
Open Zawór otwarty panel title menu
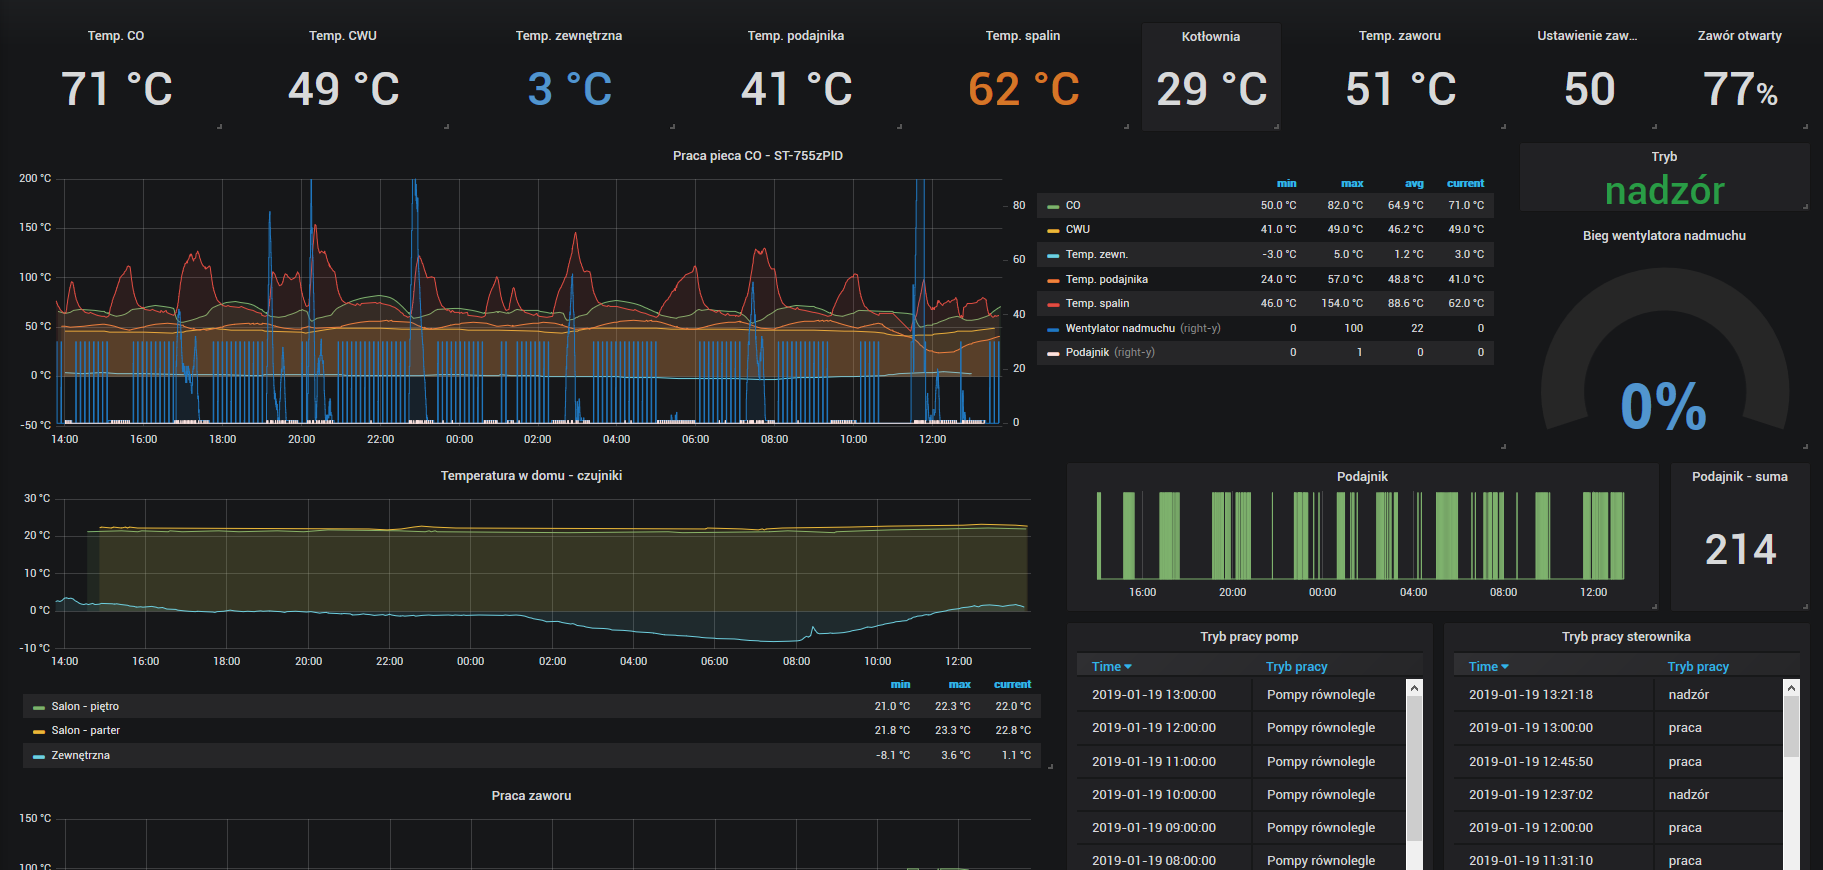coord(1740,36)
